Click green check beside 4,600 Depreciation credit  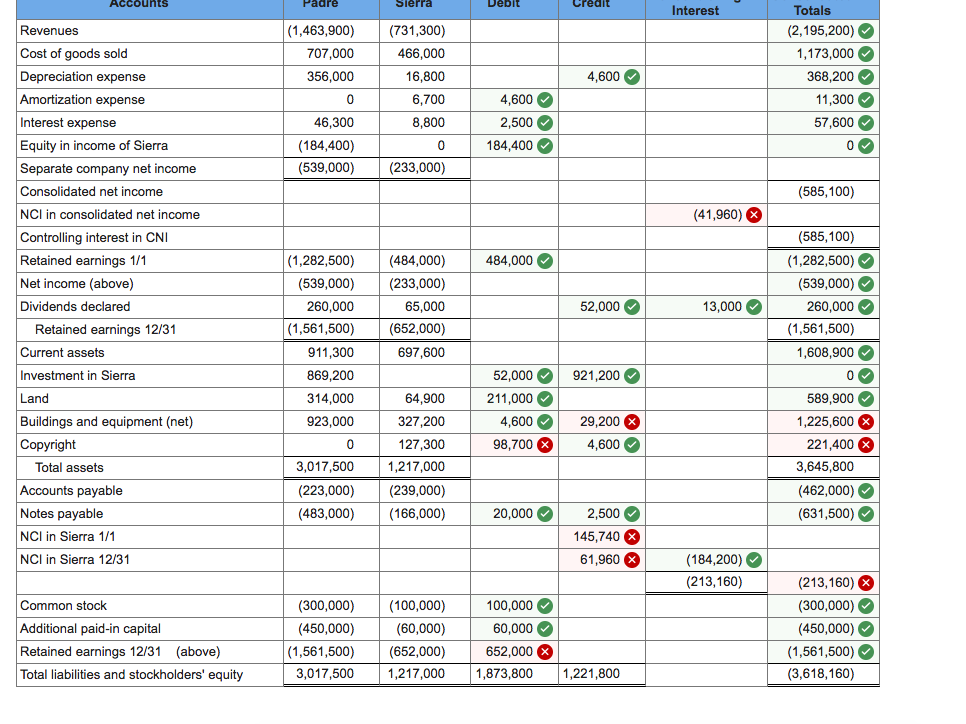tap(631, 77)
